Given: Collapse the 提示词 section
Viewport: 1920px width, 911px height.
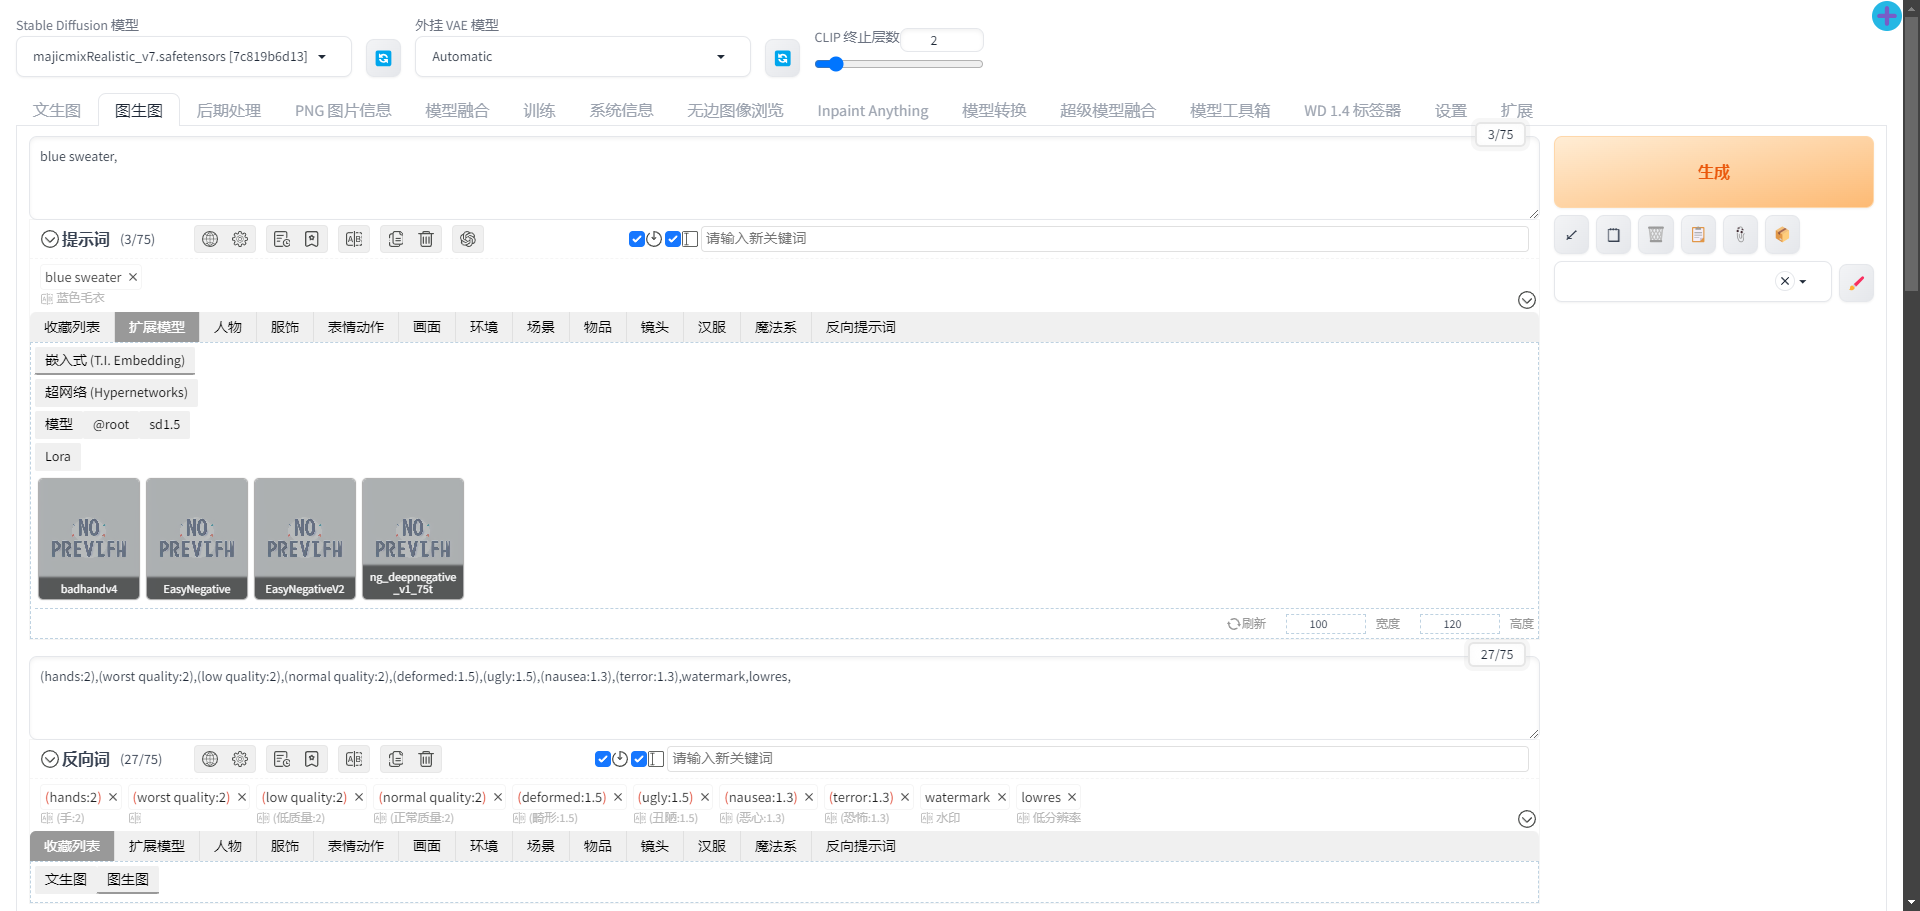Looking at the screenshot, I should pyautogui.click(x=50, y=239).
